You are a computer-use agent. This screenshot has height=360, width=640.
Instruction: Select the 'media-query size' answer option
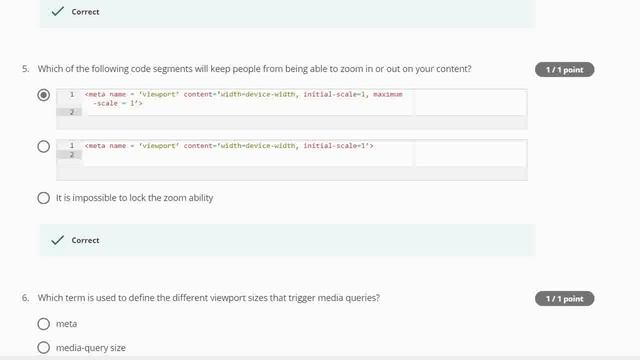click(x=44, y=347)
